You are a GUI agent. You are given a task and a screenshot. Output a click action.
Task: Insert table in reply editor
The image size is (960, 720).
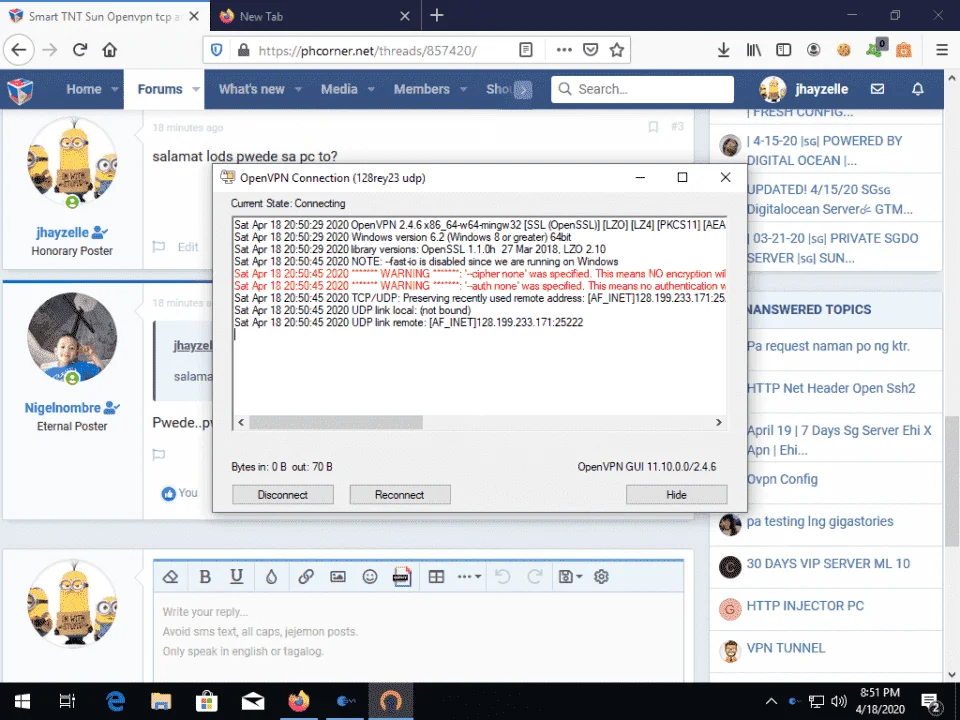436,576
